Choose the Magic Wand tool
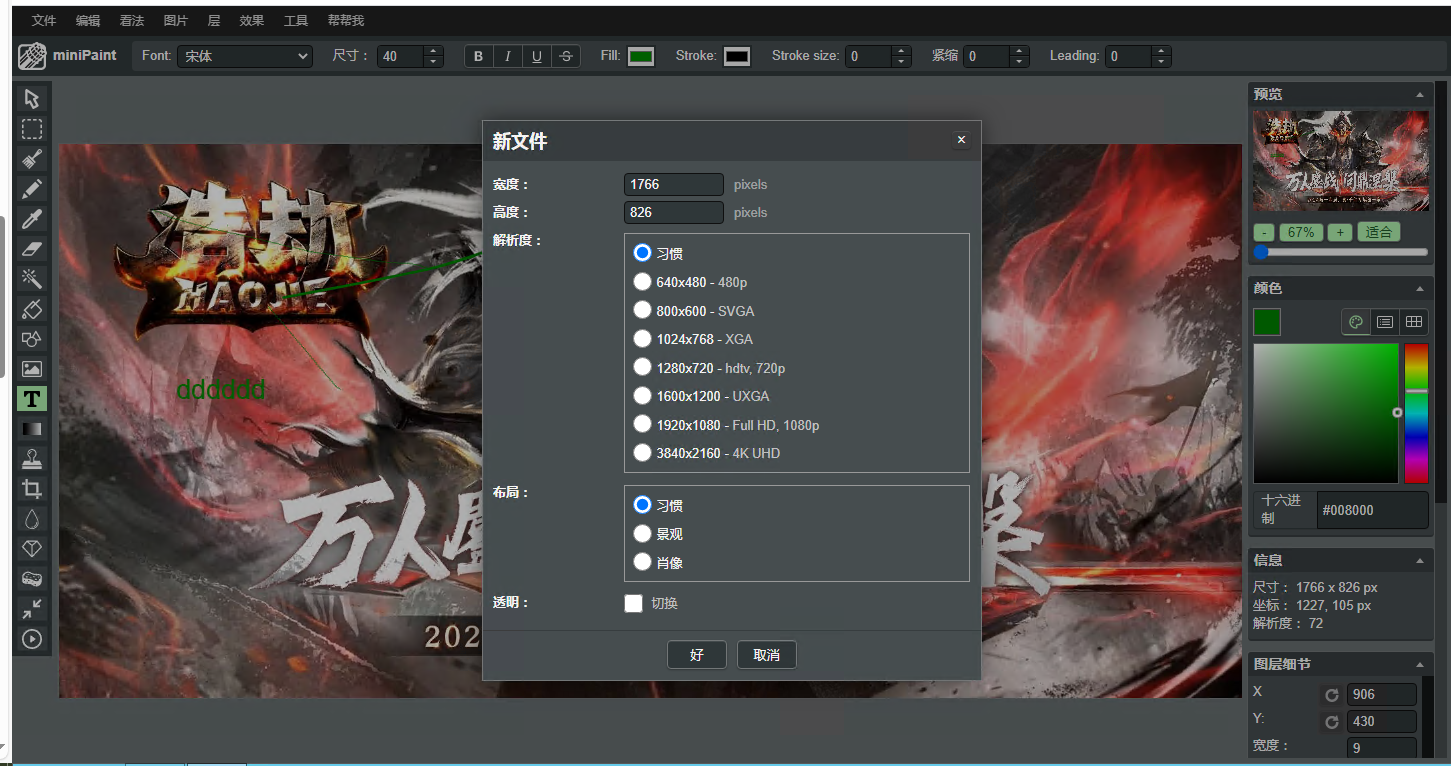The height and width of the screenshot is (766, 1451). pyautogui.click(x=32, y=278)
